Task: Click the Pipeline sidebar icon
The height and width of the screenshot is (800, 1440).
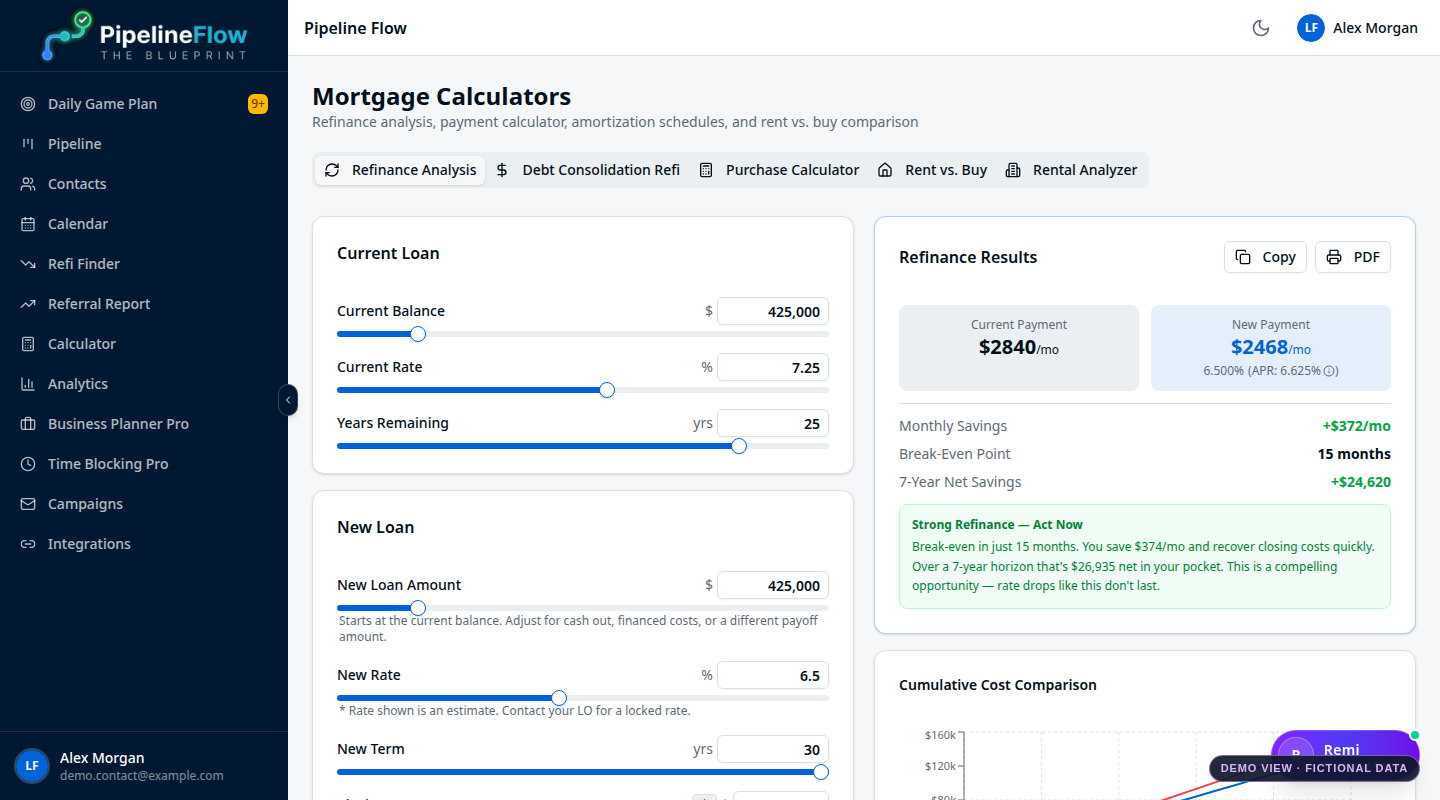Action: click(28, 144)
